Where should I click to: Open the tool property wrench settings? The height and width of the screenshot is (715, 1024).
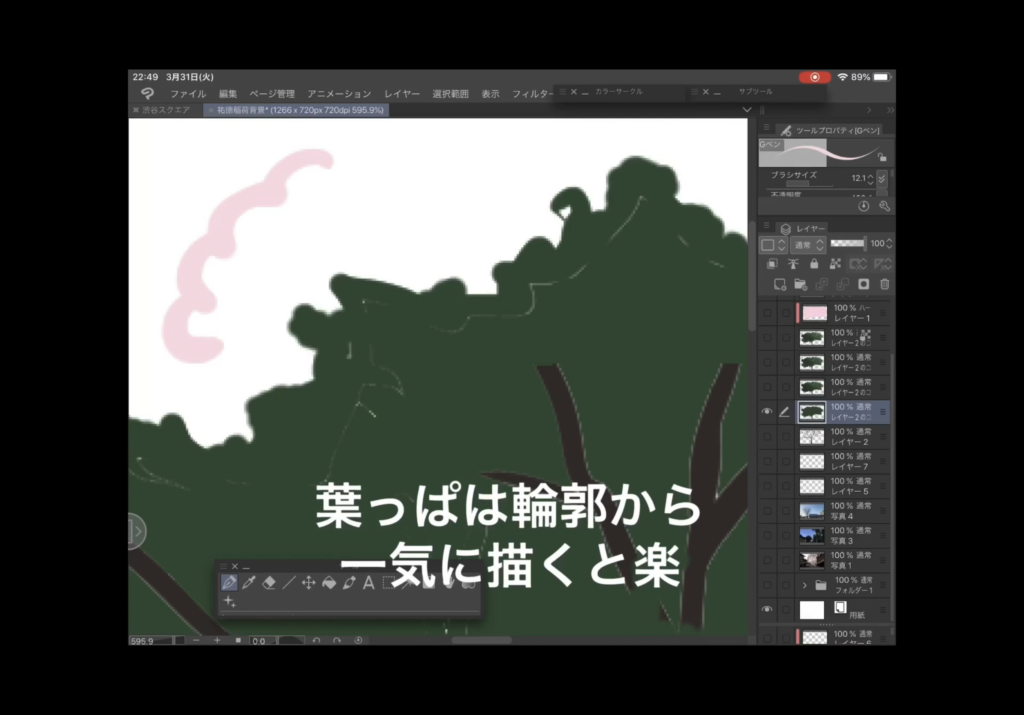pos(884,206)
